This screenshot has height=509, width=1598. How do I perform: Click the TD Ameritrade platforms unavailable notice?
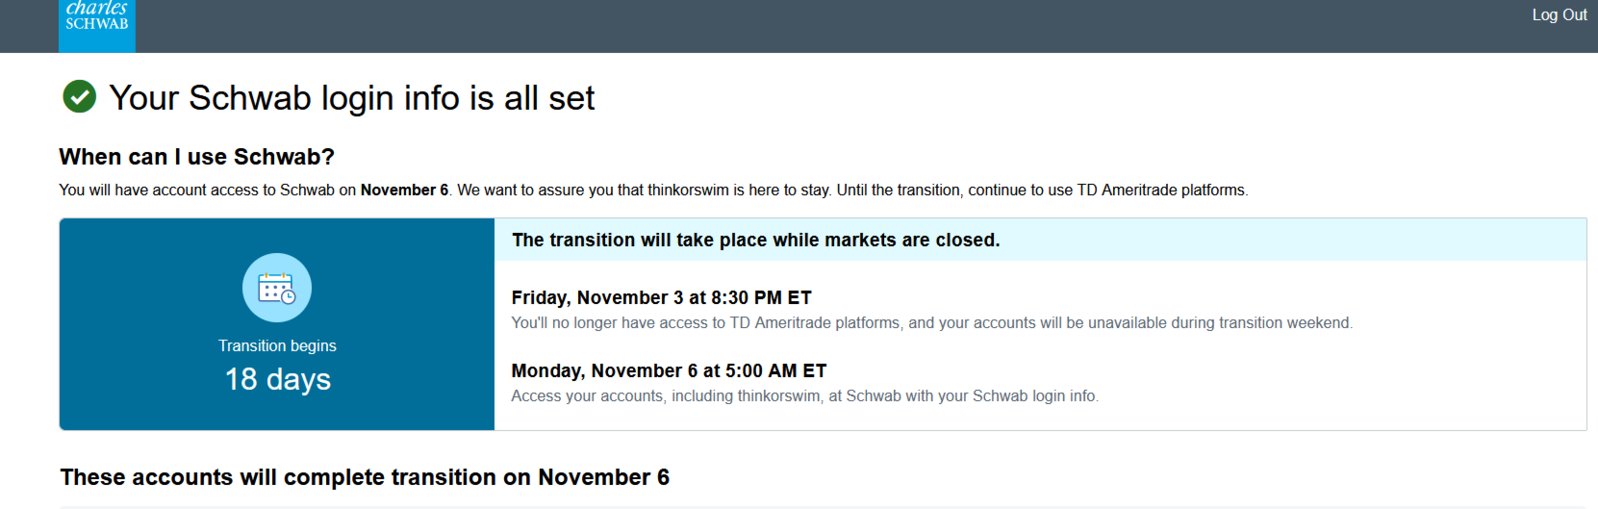pos(932,323)
